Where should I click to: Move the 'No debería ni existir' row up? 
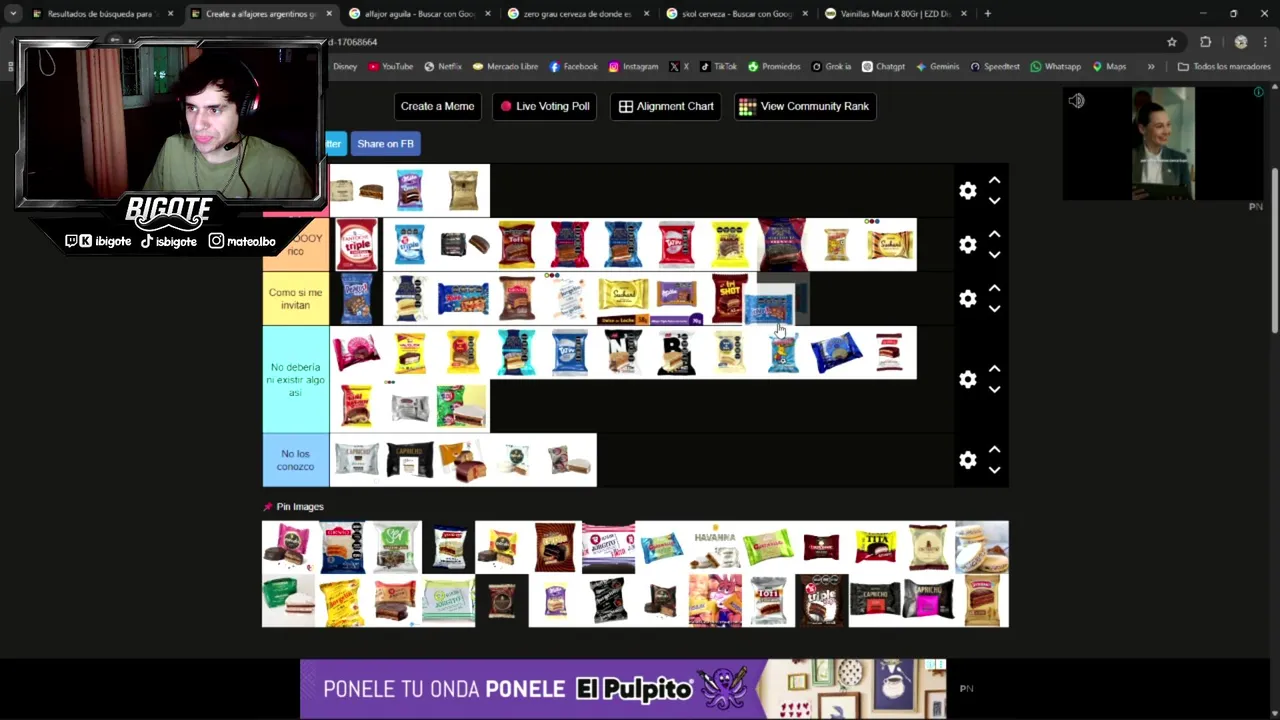994,369
